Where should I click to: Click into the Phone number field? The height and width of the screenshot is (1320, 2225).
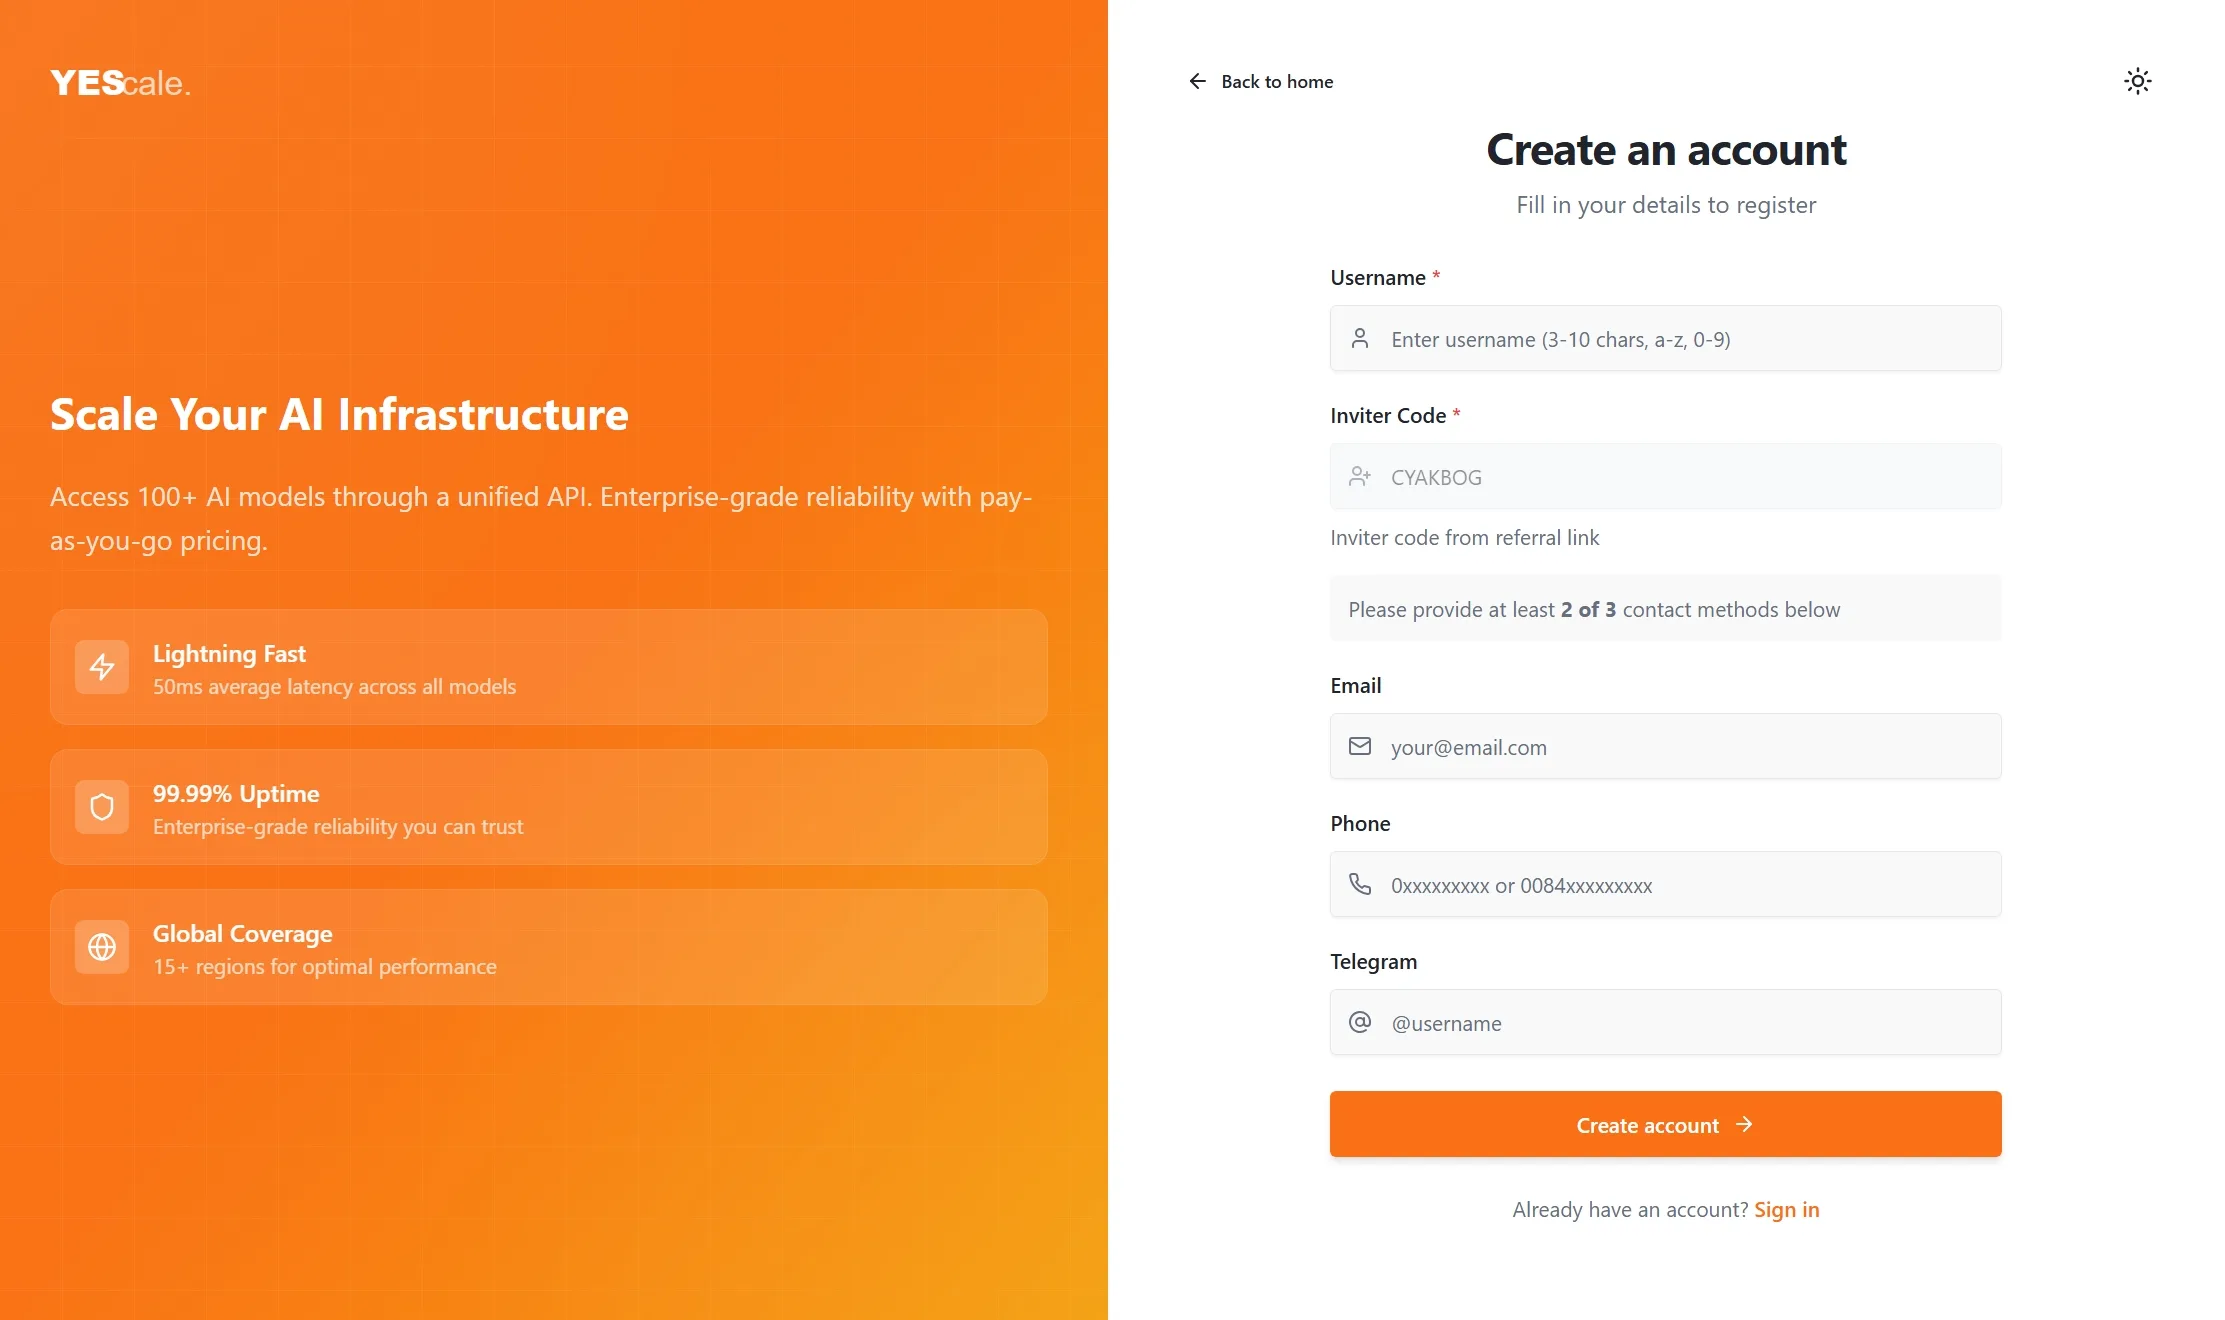1690,885
